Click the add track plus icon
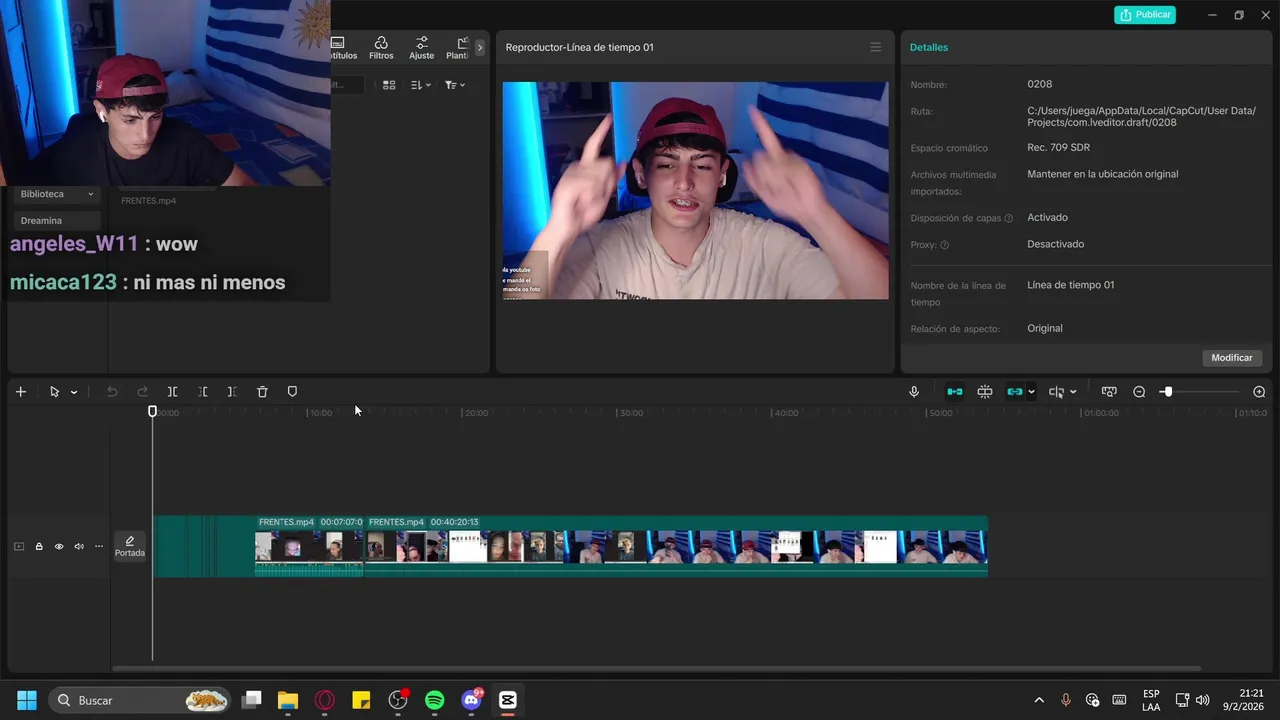1280x720 pixels. click(x=21, y=392)
